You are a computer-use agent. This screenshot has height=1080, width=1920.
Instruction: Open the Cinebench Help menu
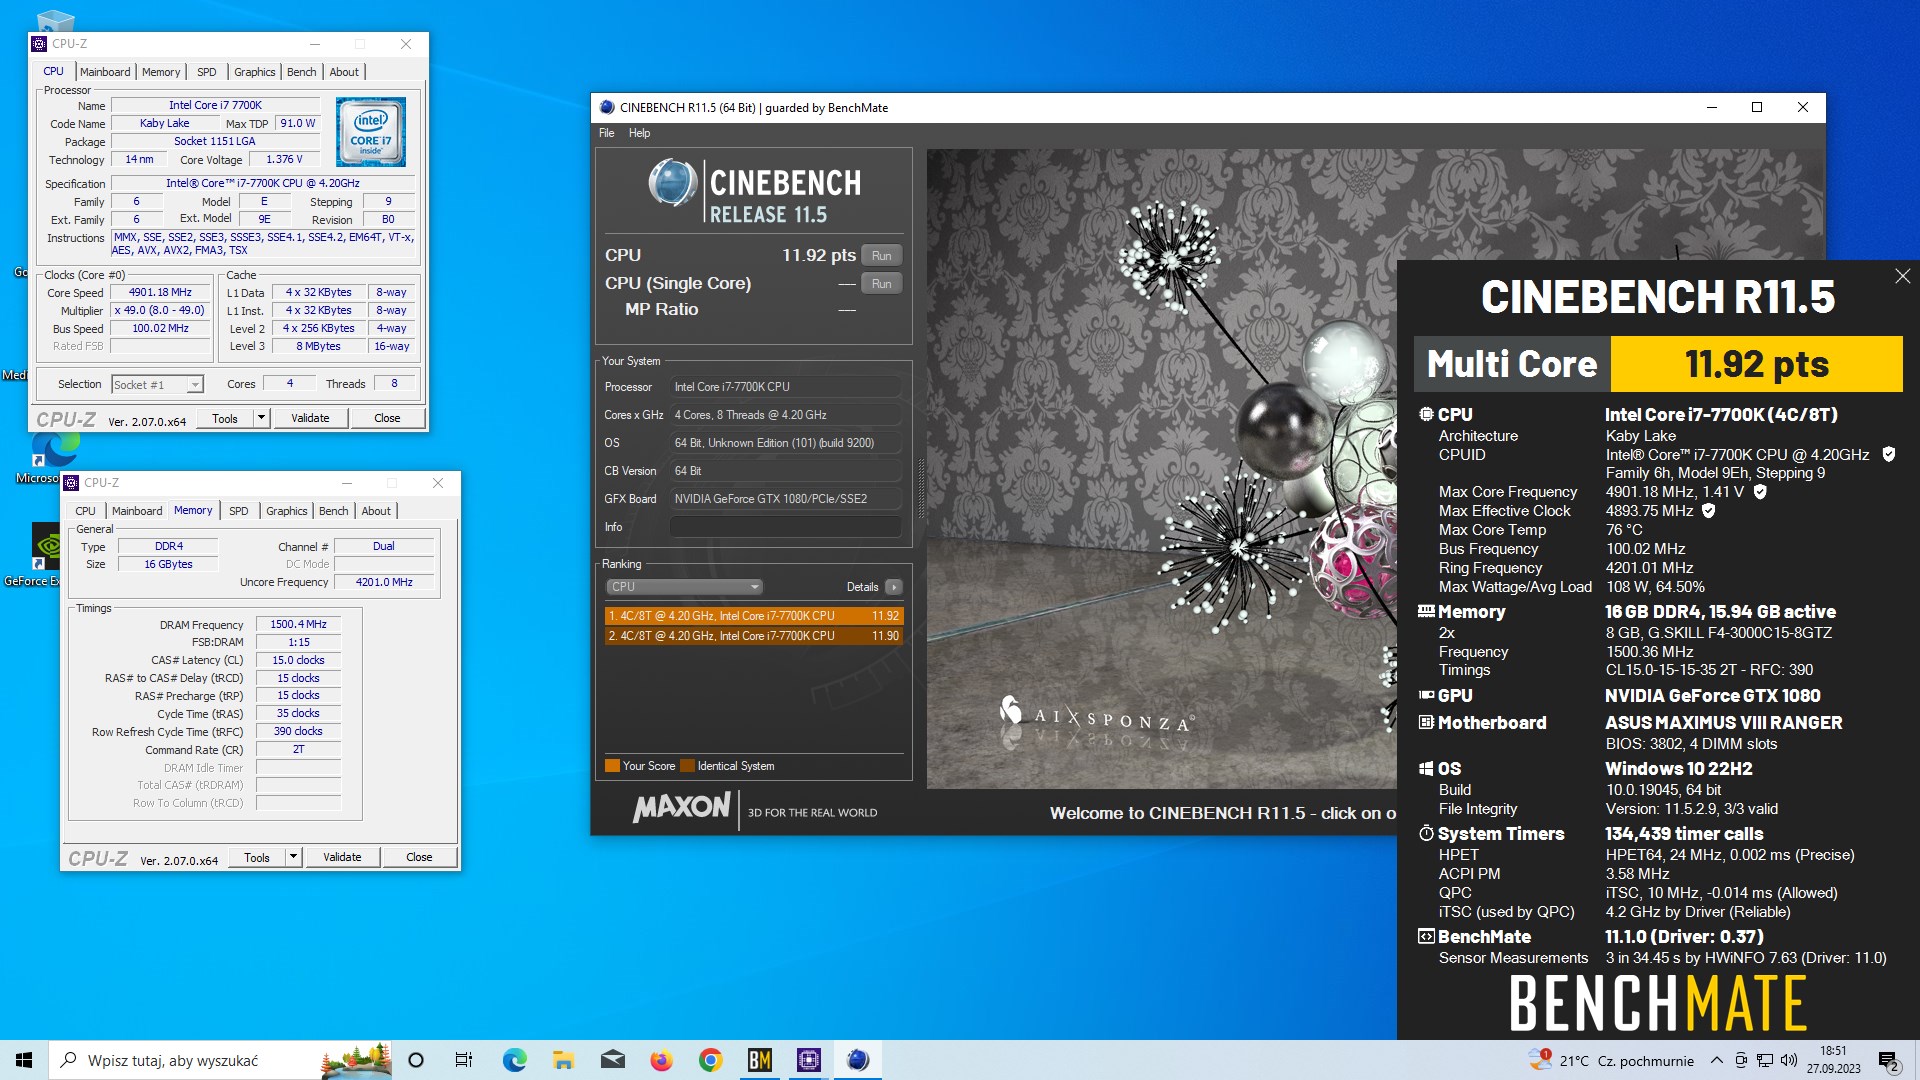click(639, 133)
